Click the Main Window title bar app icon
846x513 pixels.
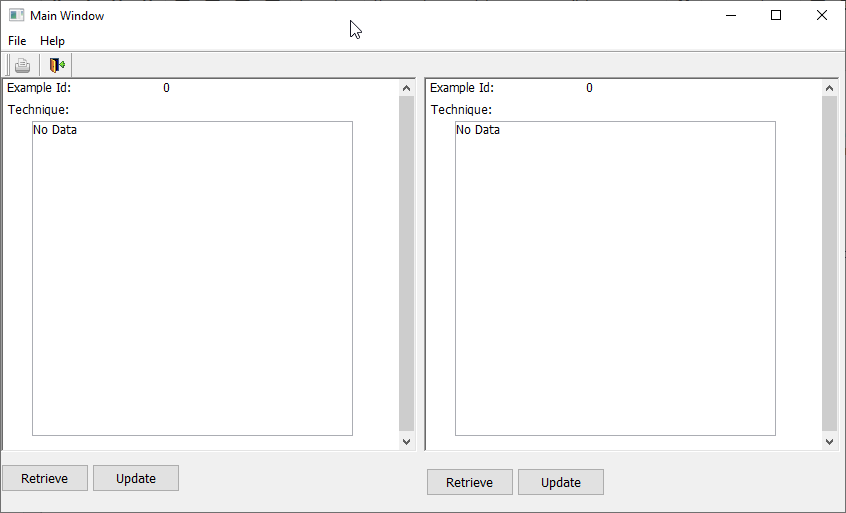click(x=16, y=16)
